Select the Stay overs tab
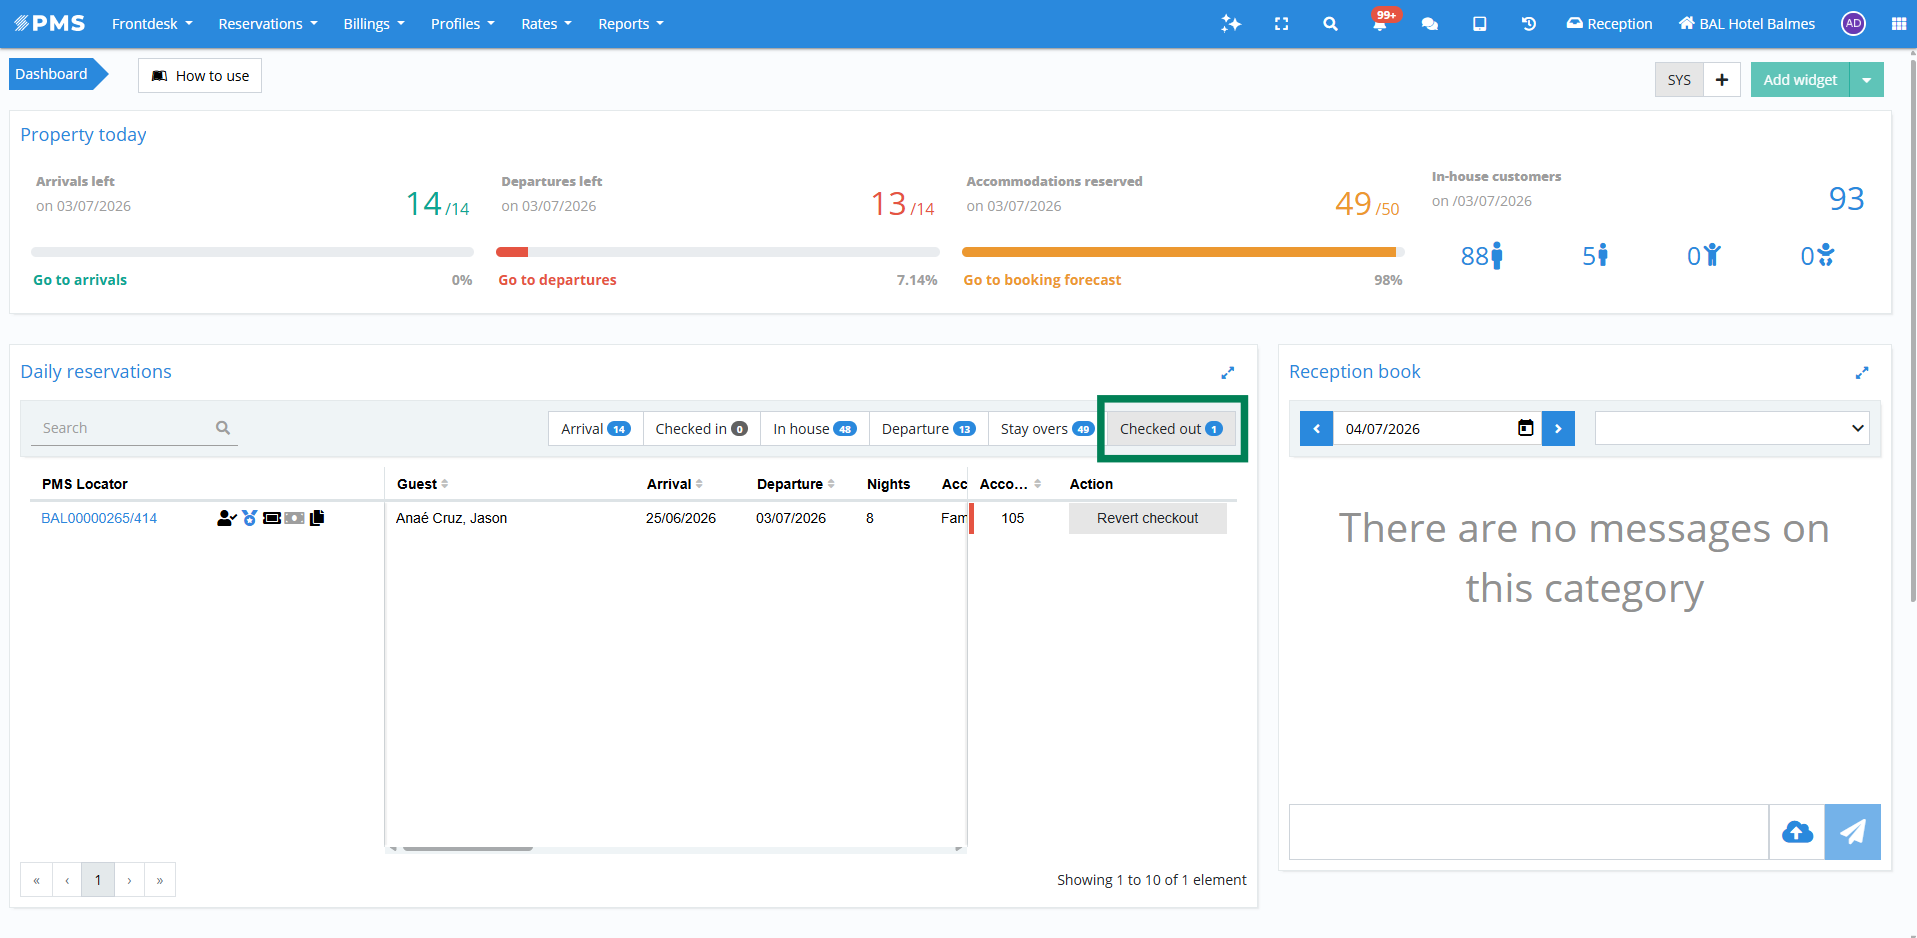Image resolution: width=1917 pixels, height=938 pixels. (1047, 429)
